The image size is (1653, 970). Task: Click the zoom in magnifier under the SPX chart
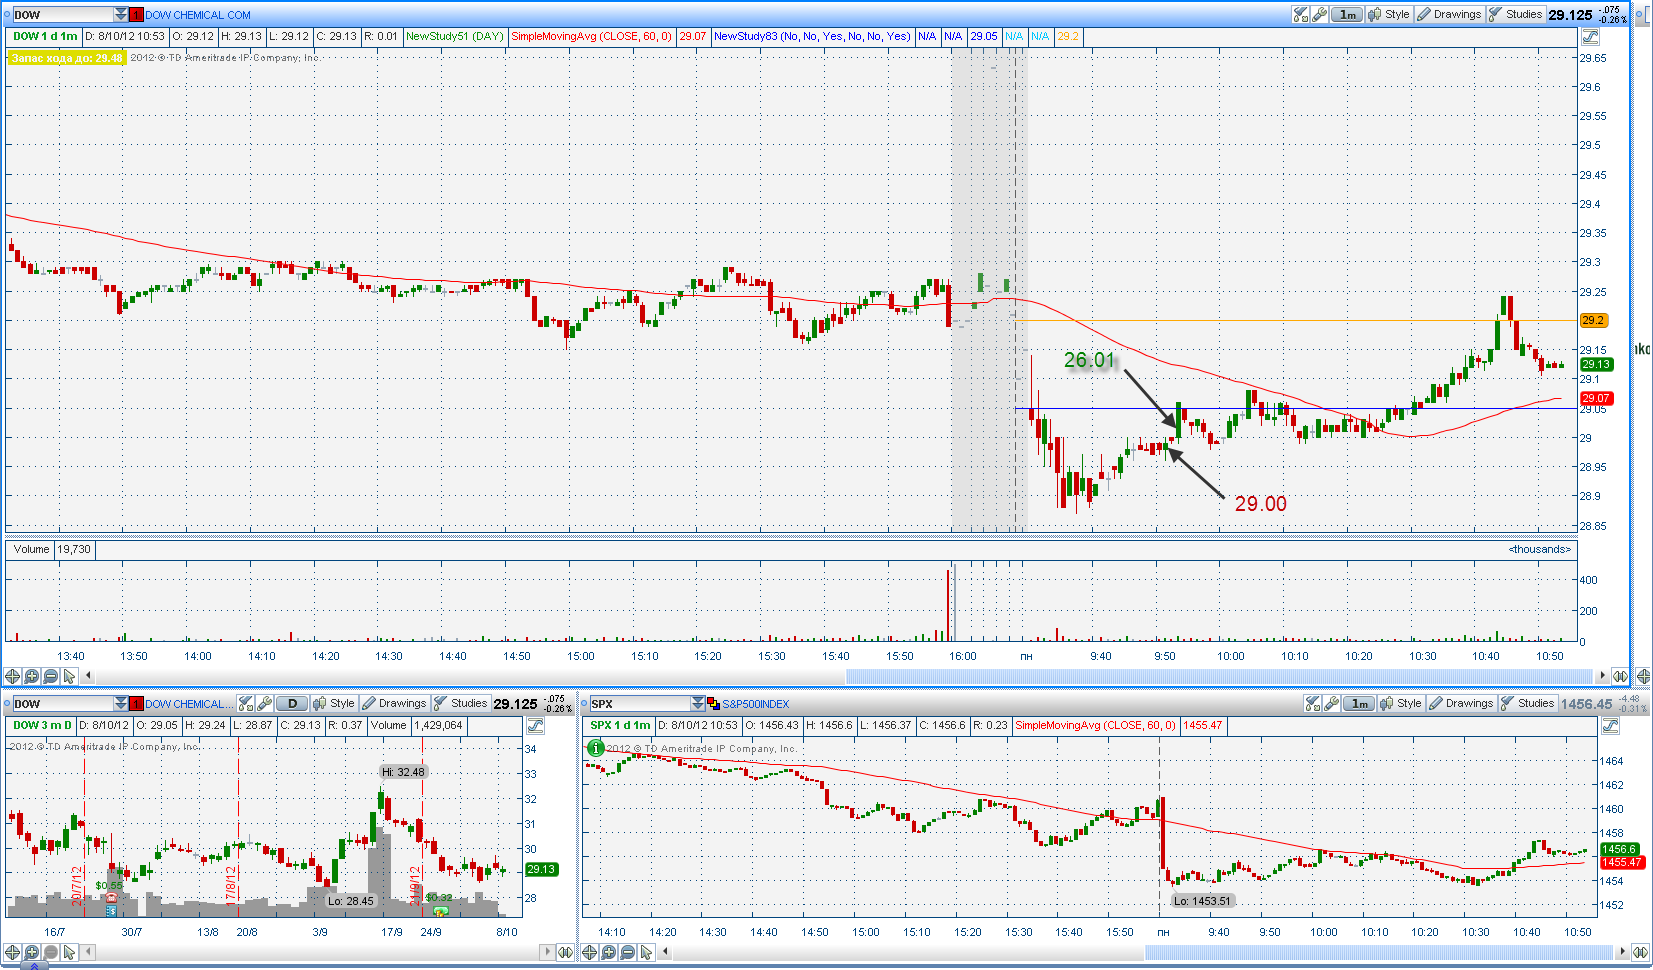[608, 952]
